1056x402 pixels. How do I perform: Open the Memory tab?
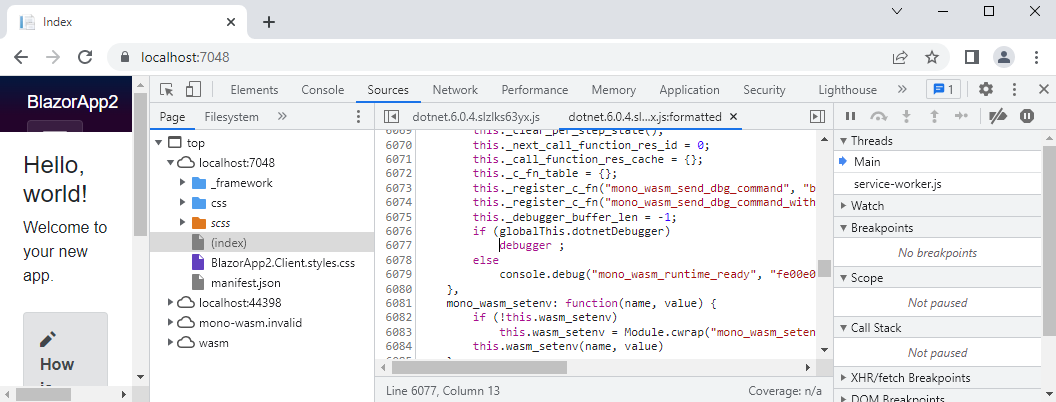pyautogui.click(x=614, y=90)
